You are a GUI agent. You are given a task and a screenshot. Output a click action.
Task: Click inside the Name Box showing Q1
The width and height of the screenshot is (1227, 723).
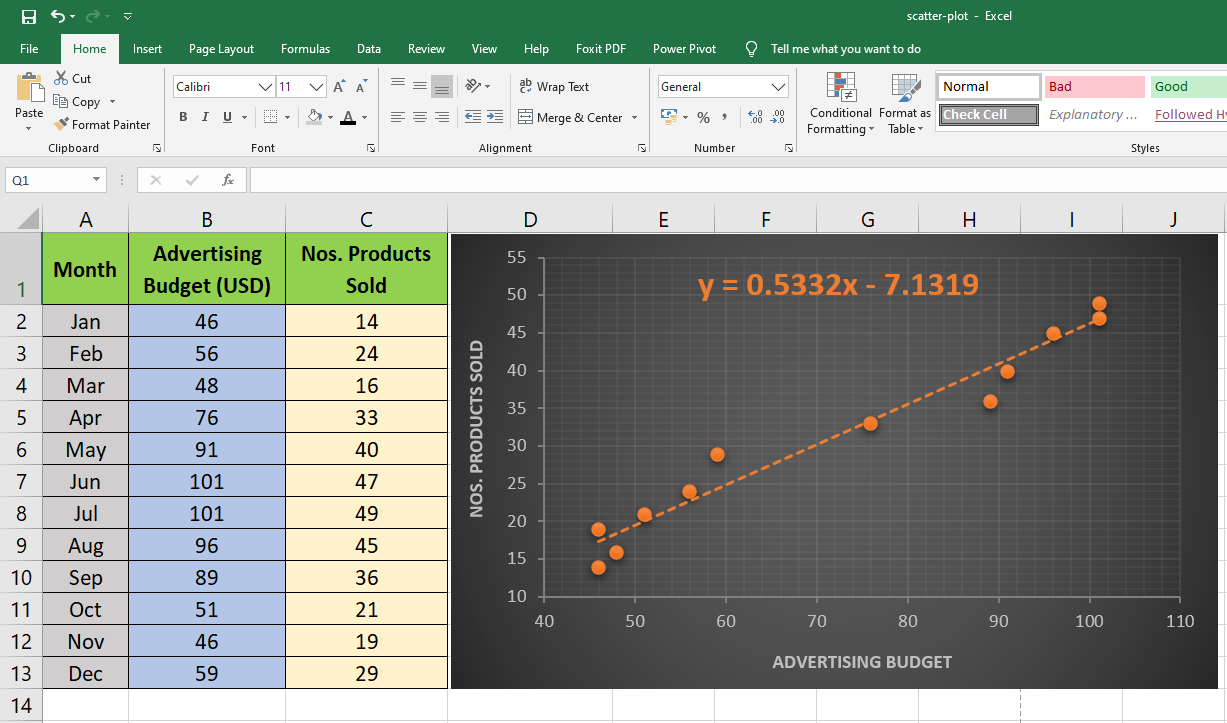(x=46, y=180)
